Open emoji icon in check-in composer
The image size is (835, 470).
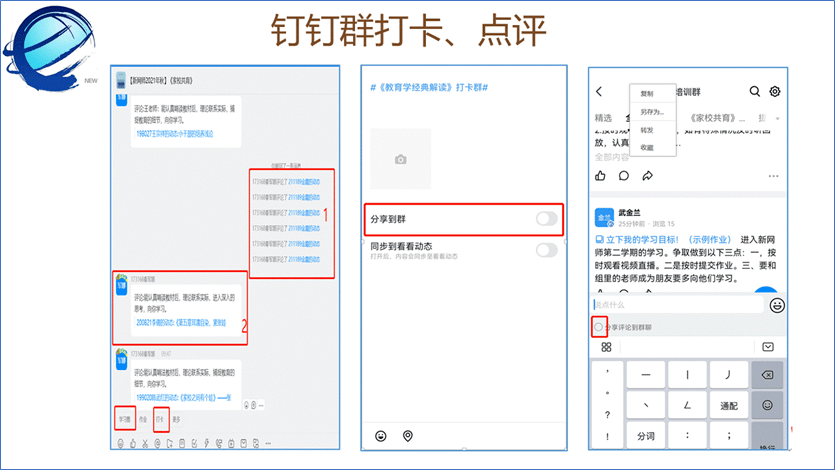381,436
